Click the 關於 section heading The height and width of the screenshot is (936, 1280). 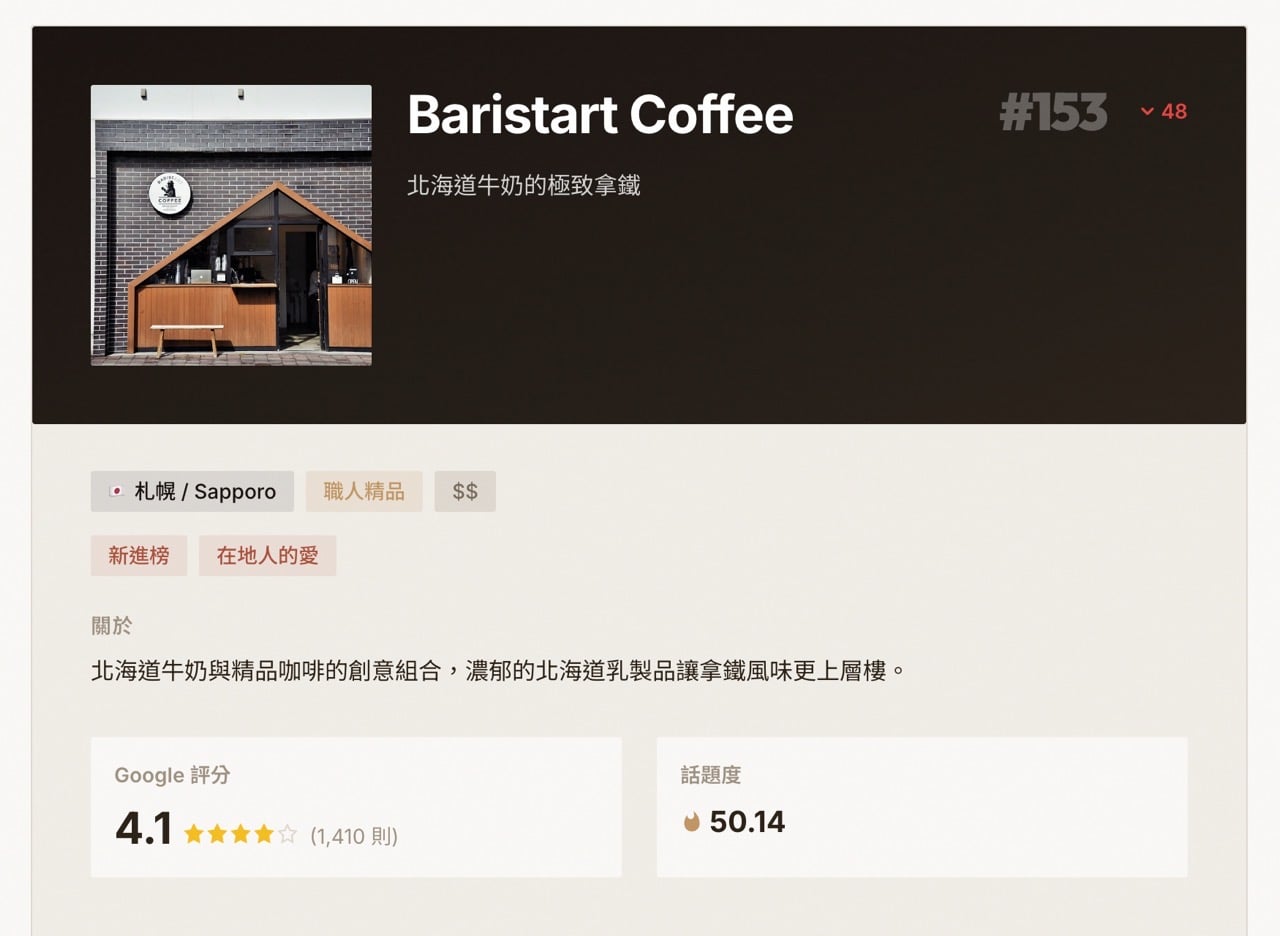click(111, 626)
